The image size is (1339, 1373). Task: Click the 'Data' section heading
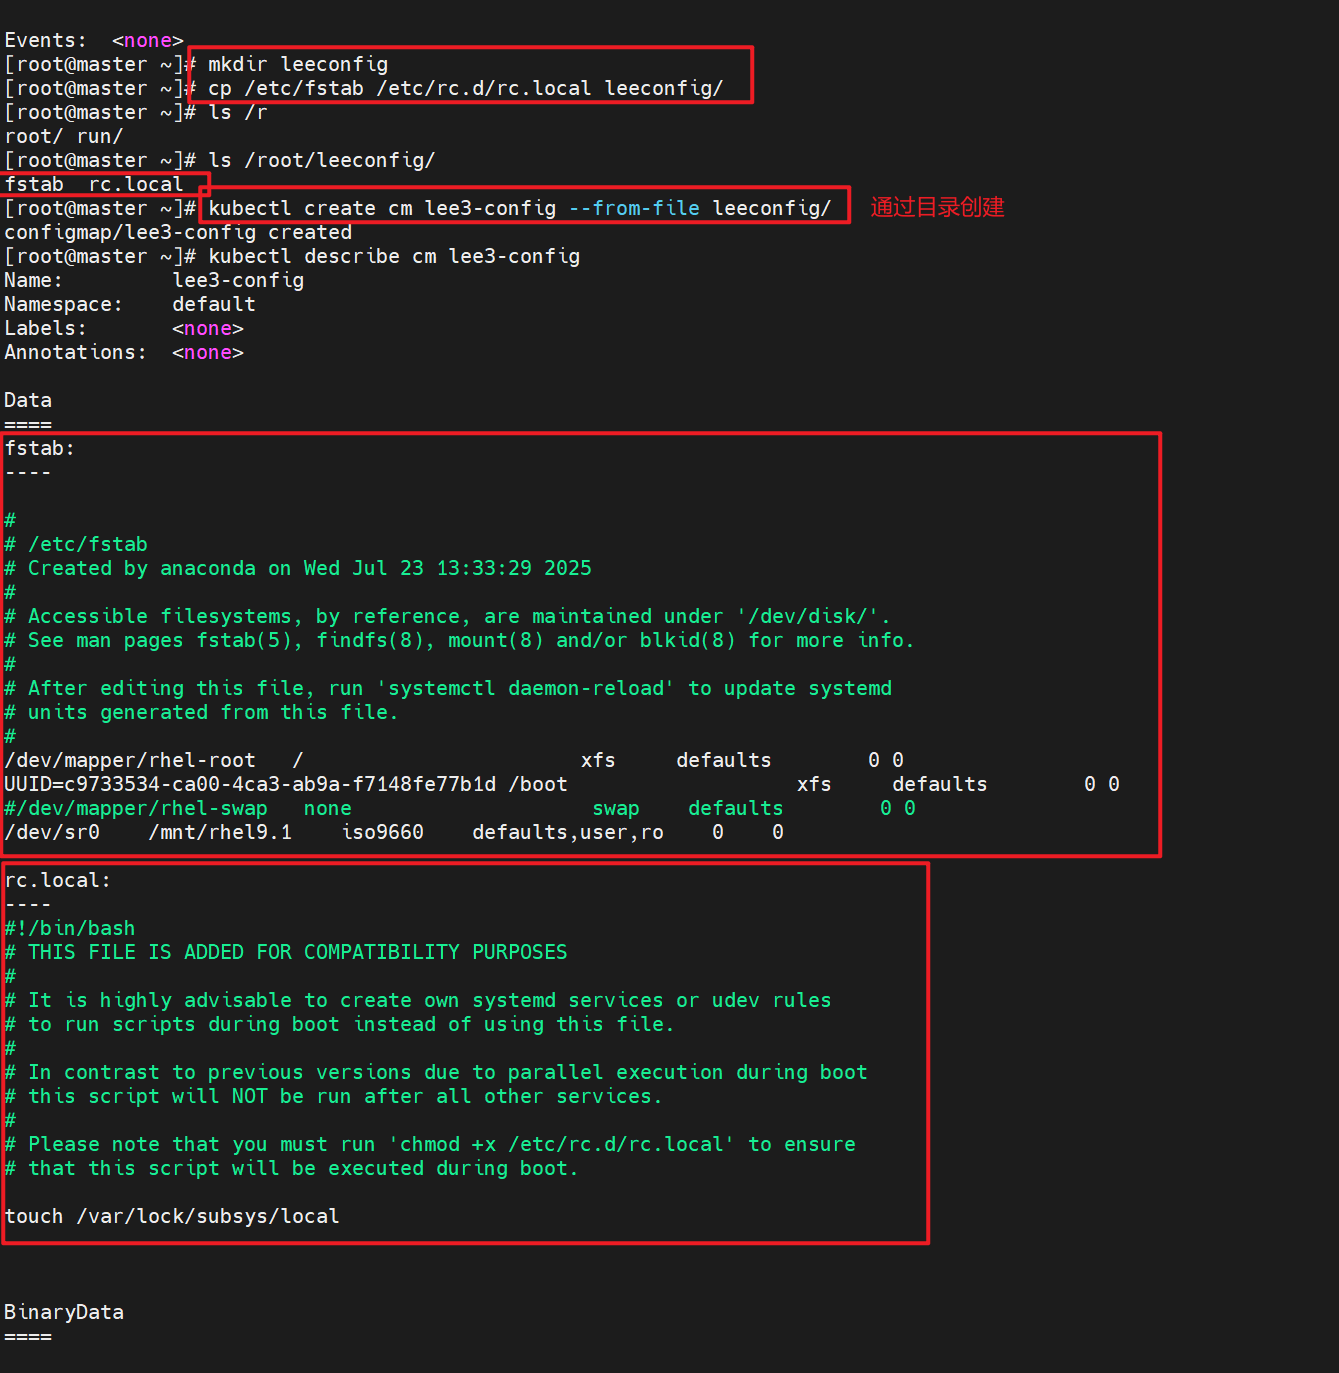click(x=28, y=400)
